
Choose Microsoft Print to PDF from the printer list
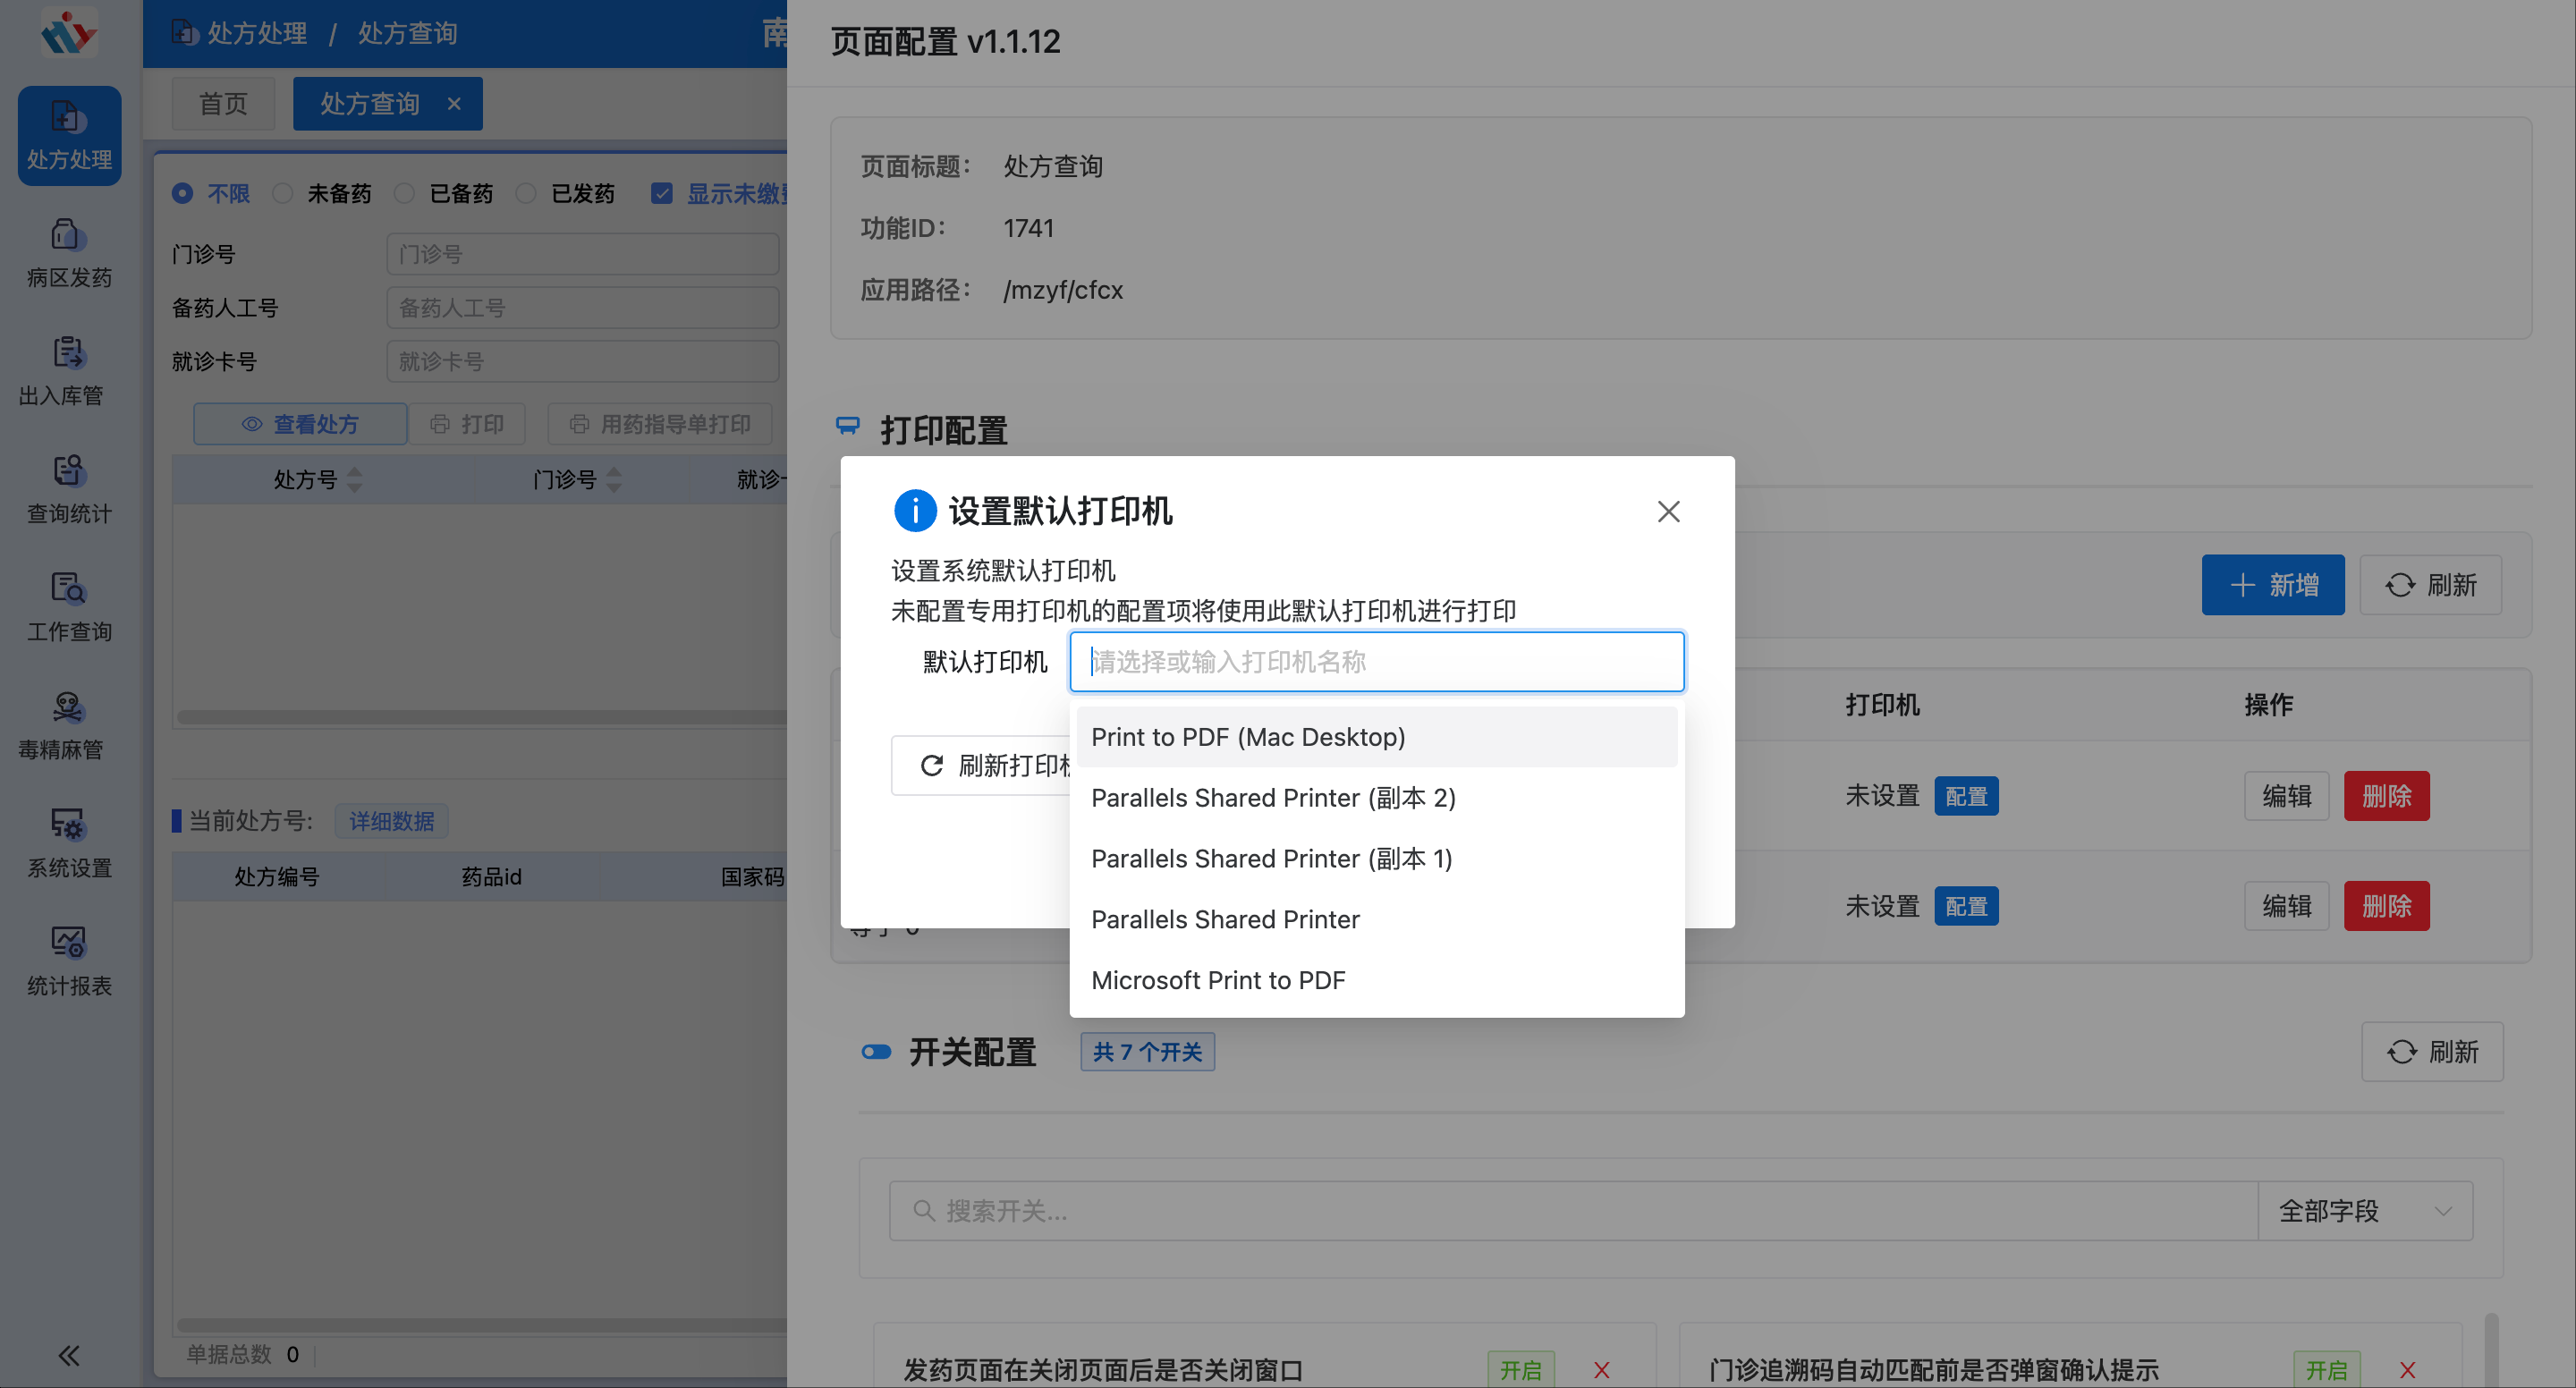coord(1218,980)
